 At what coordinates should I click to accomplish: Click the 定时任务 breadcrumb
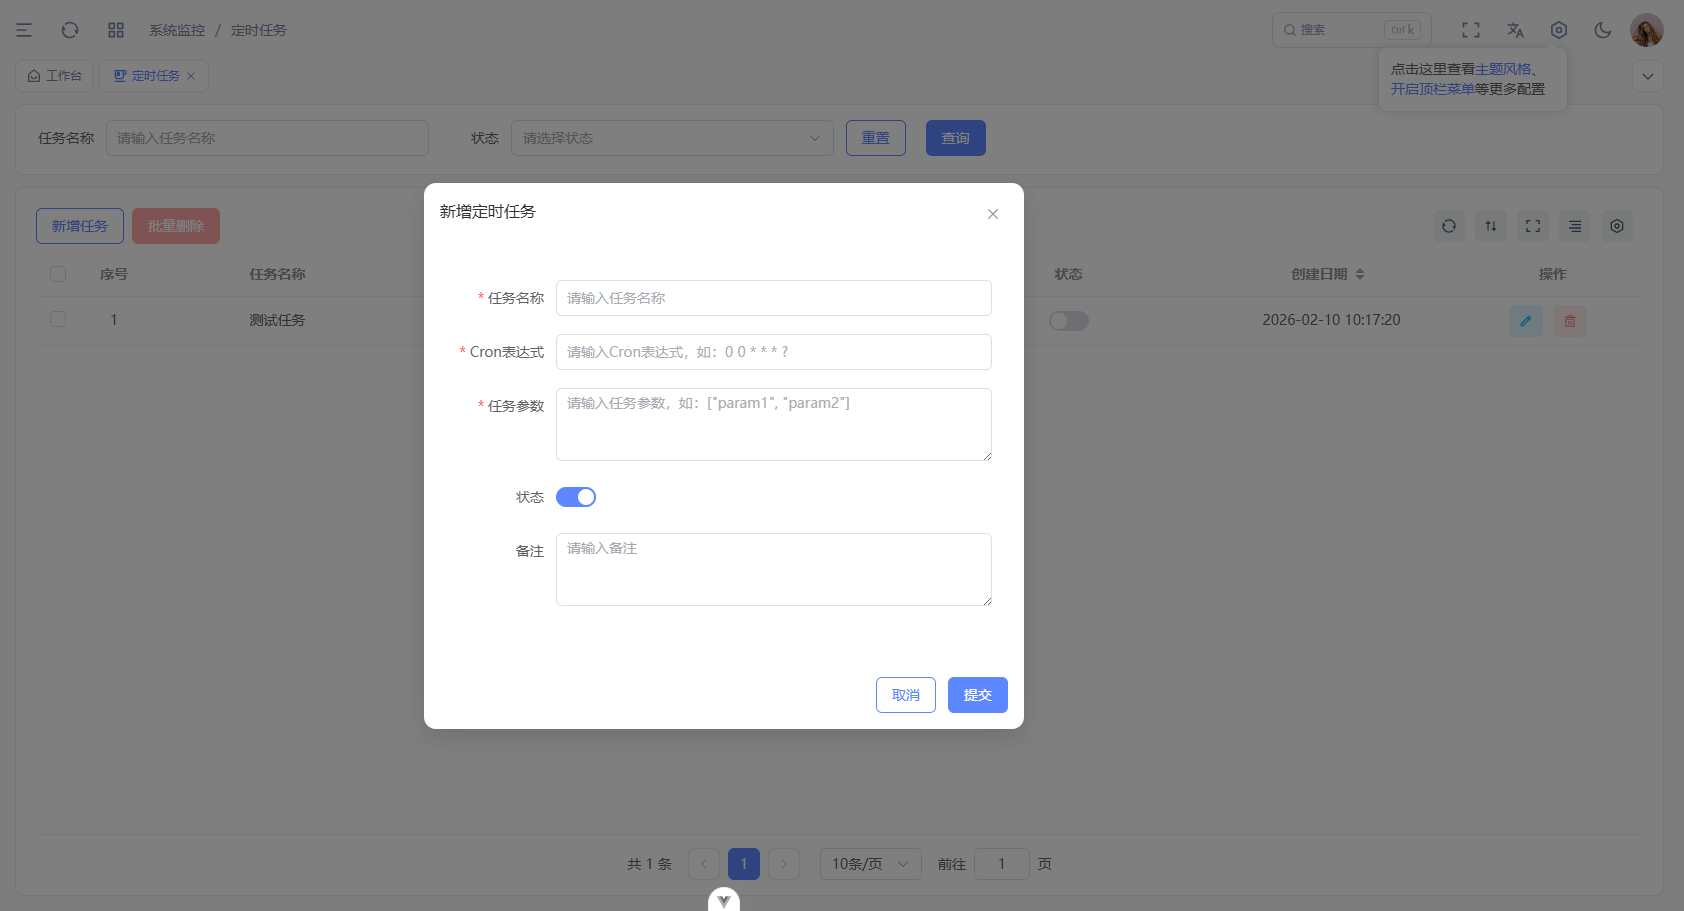[259, 30]
